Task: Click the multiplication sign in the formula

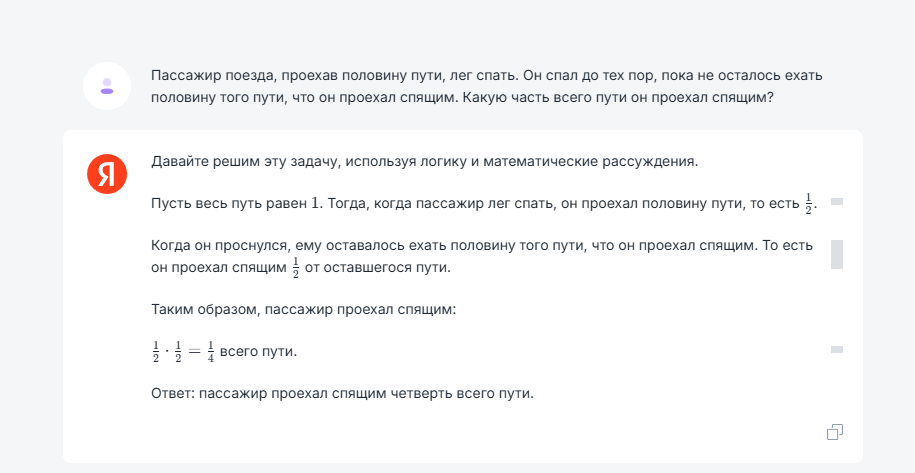Action: [x=167, y=352]
